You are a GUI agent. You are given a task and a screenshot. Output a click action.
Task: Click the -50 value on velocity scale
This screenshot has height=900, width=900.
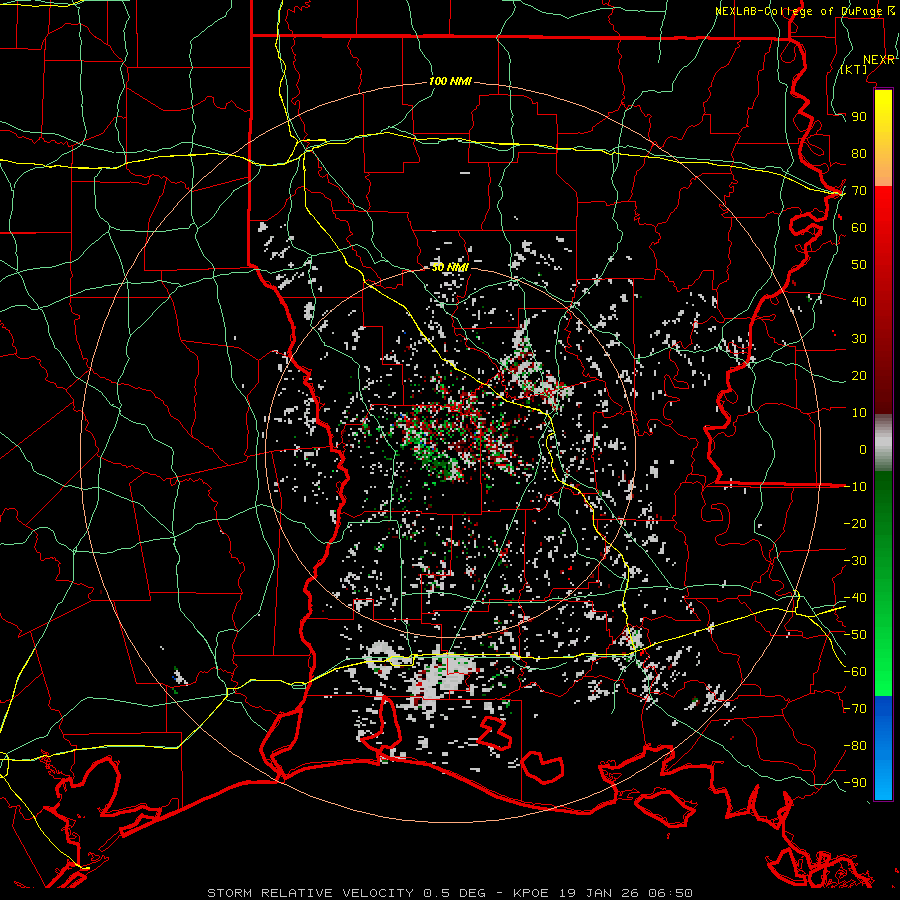tap(855, 635)
